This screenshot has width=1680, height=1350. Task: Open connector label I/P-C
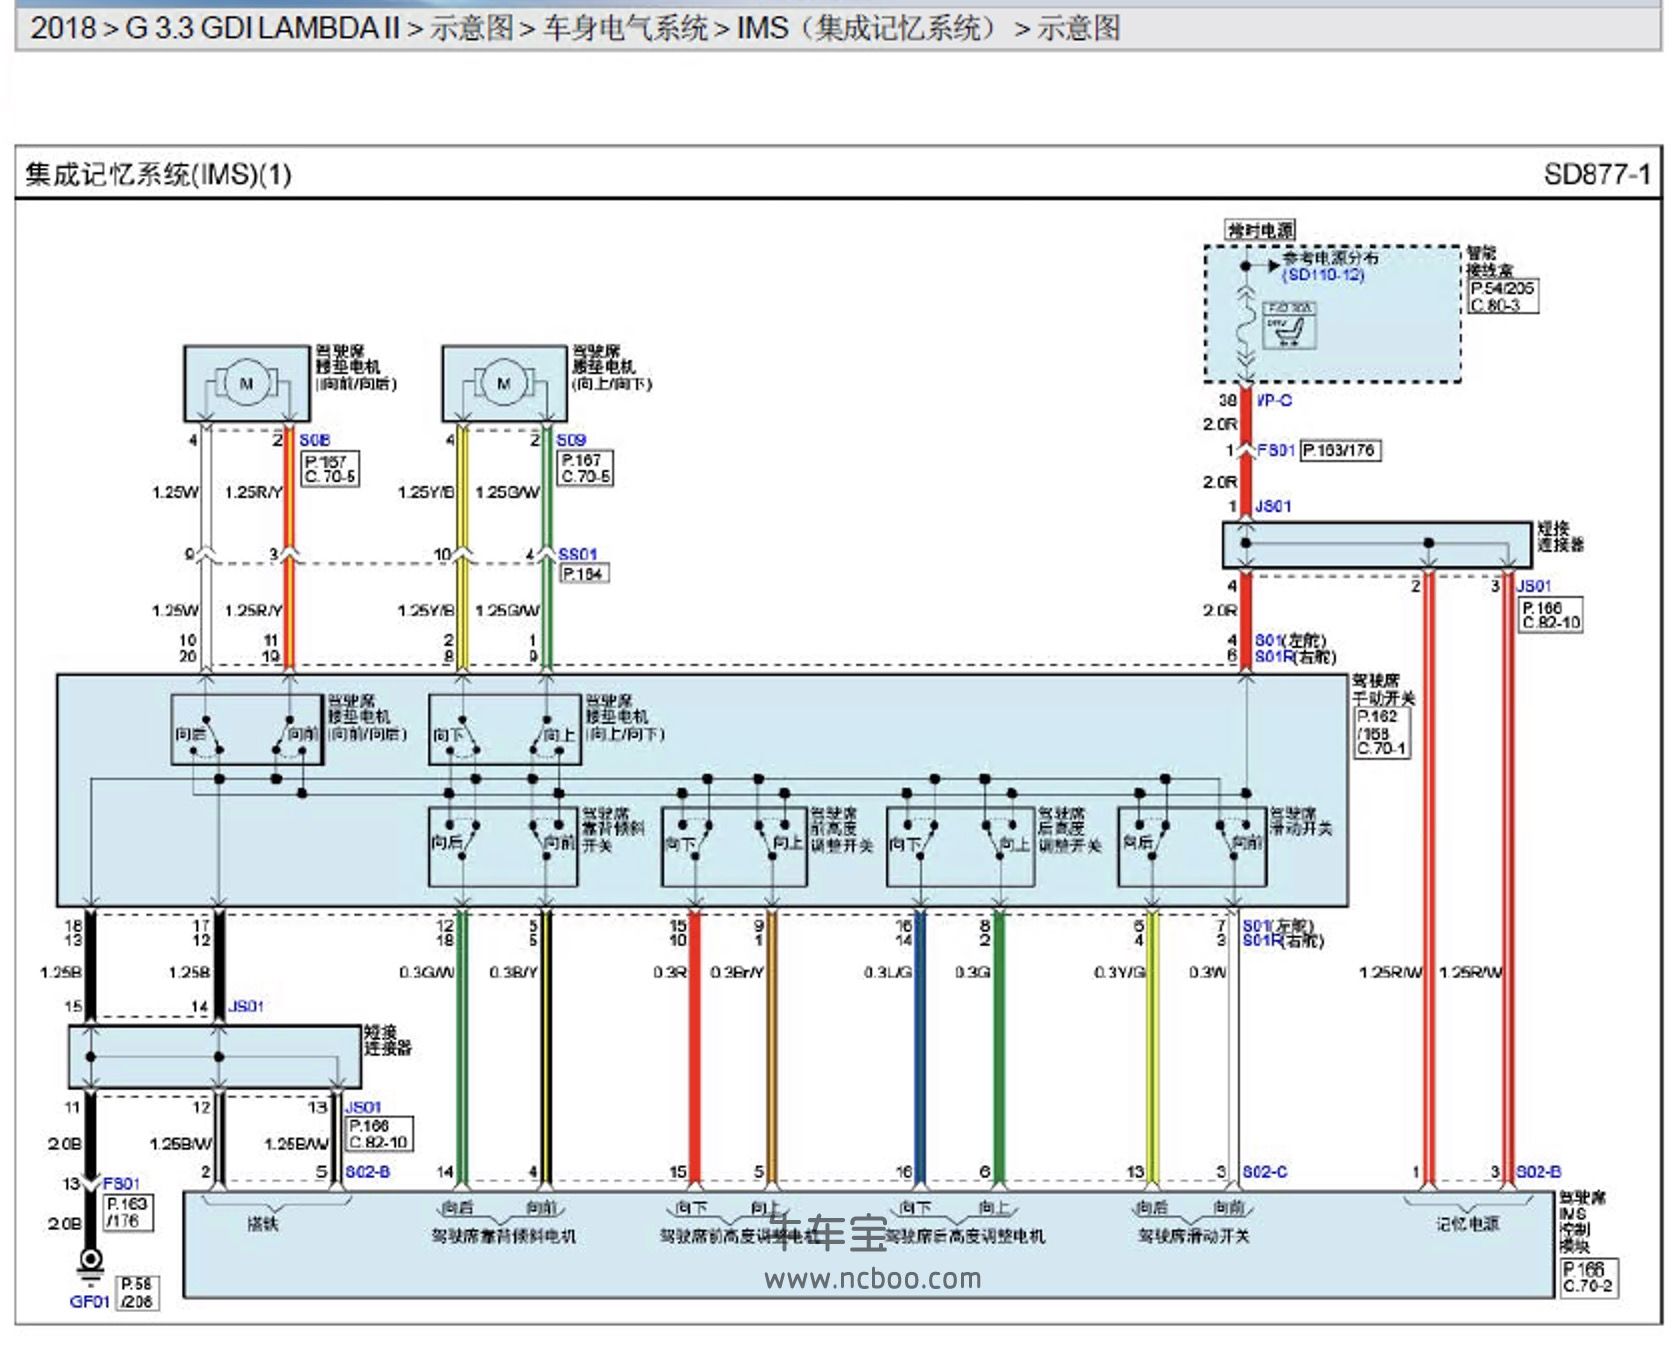1274,400
